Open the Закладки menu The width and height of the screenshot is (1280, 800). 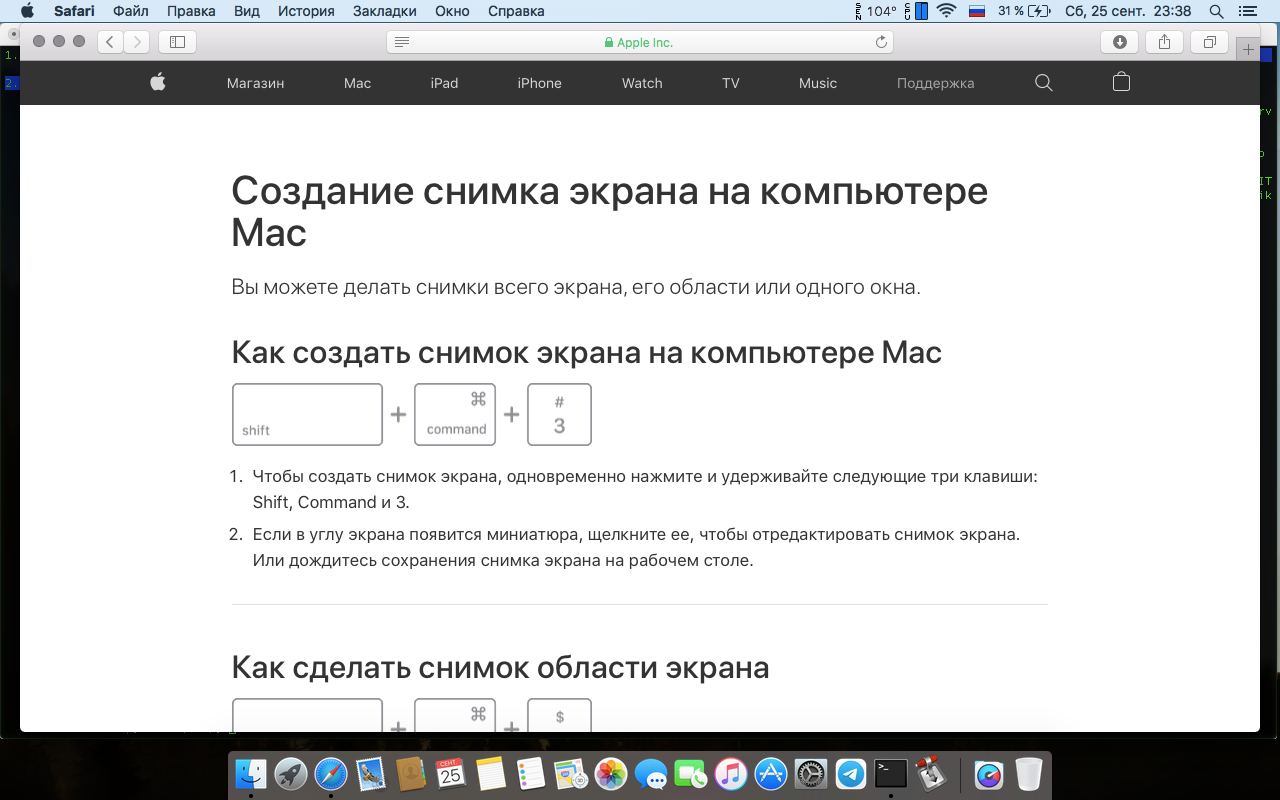pos(385,11)
